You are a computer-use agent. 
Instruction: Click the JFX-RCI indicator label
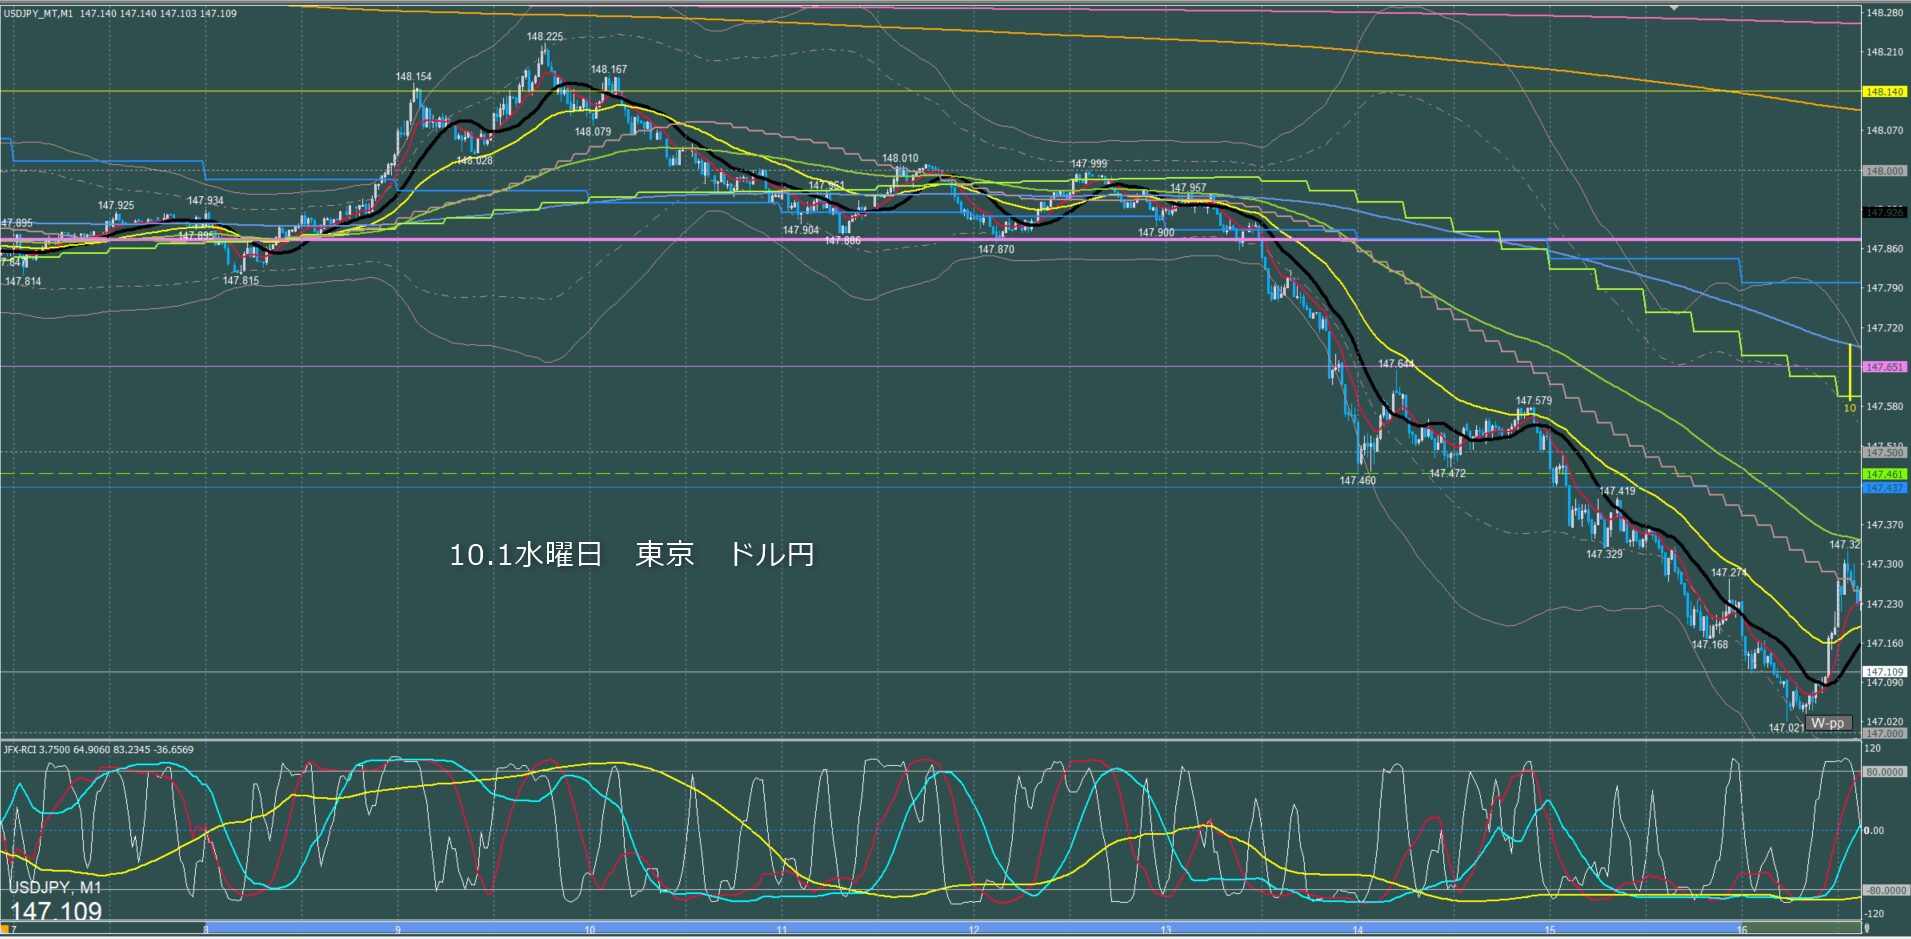(x=98, y=749)
